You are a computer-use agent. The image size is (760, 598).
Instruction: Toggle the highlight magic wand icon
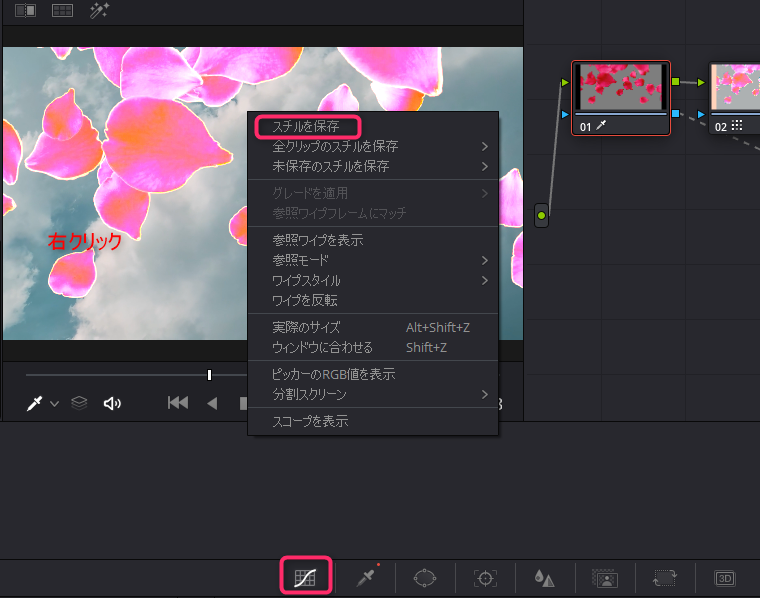point(99,10)
